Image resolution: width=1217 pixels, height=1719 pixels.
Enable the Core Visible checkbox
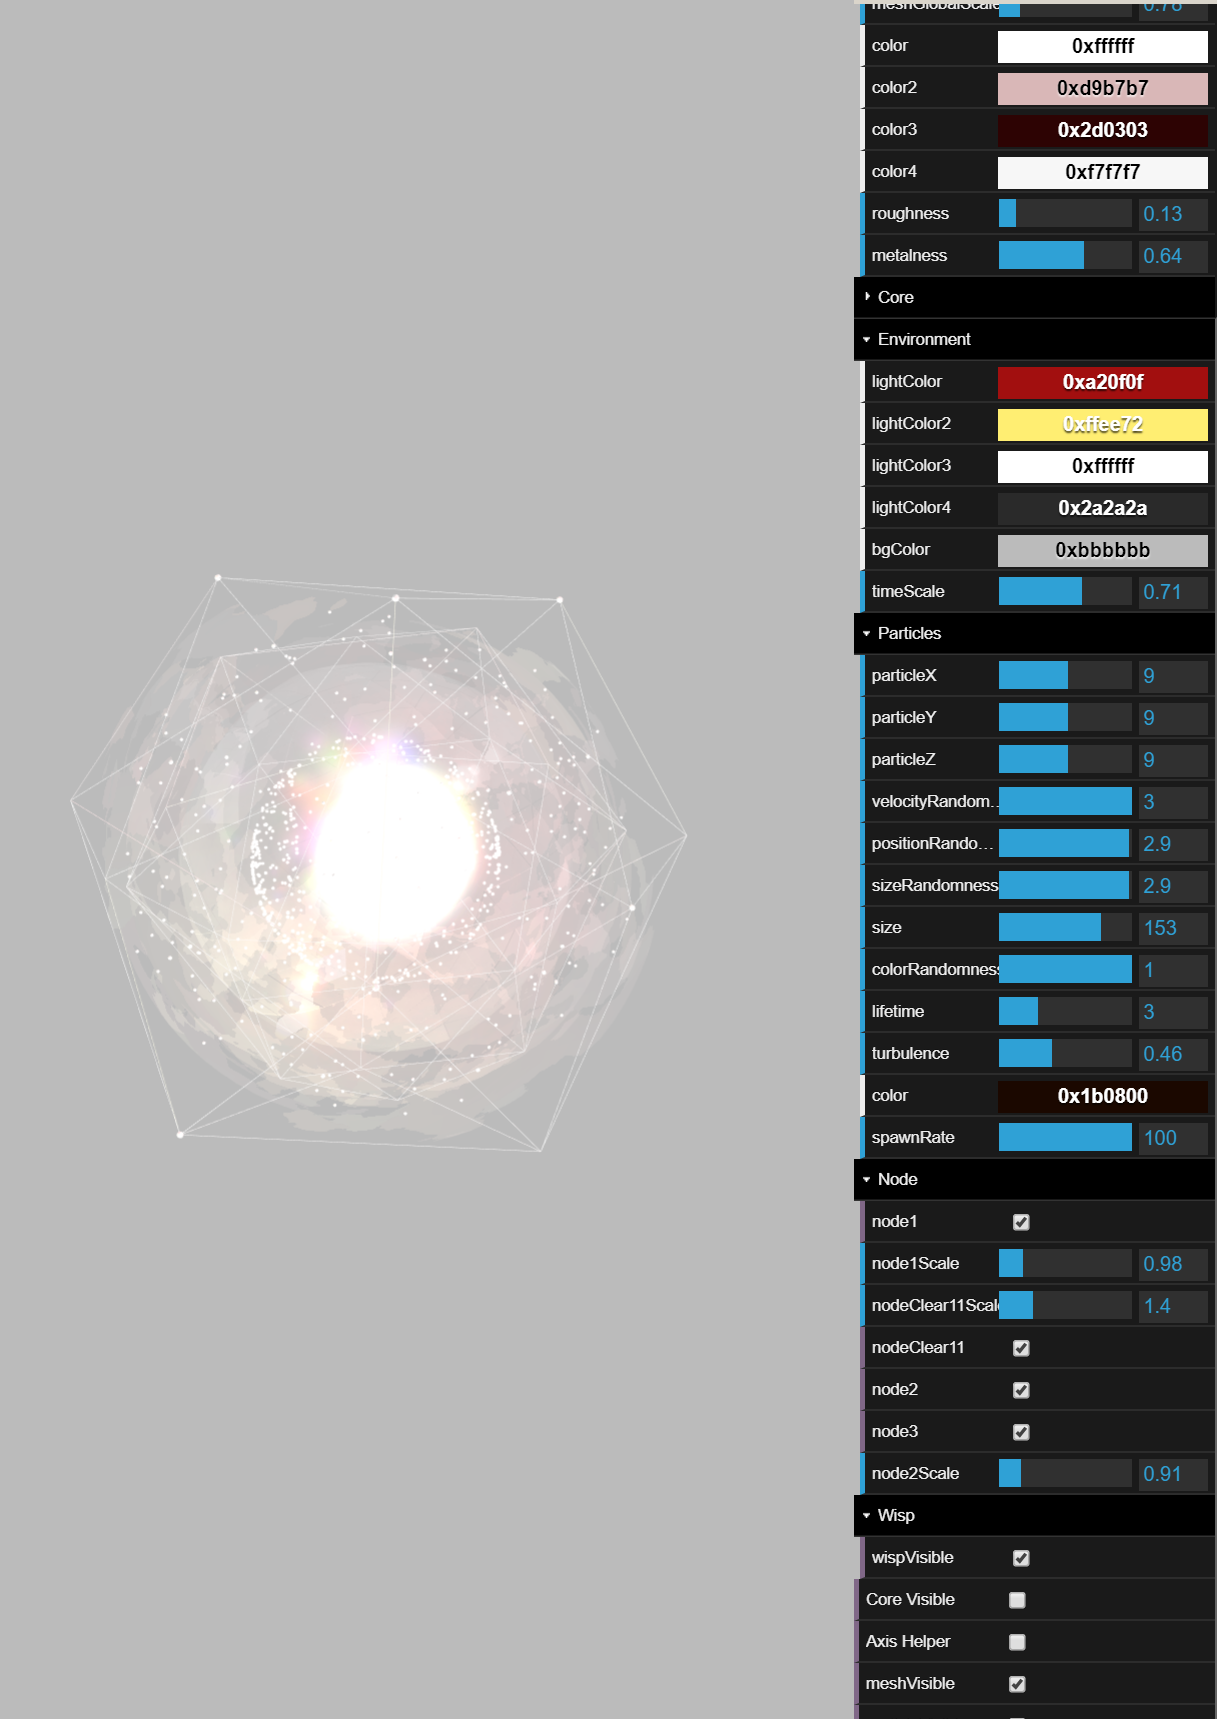point(1017,1600)
